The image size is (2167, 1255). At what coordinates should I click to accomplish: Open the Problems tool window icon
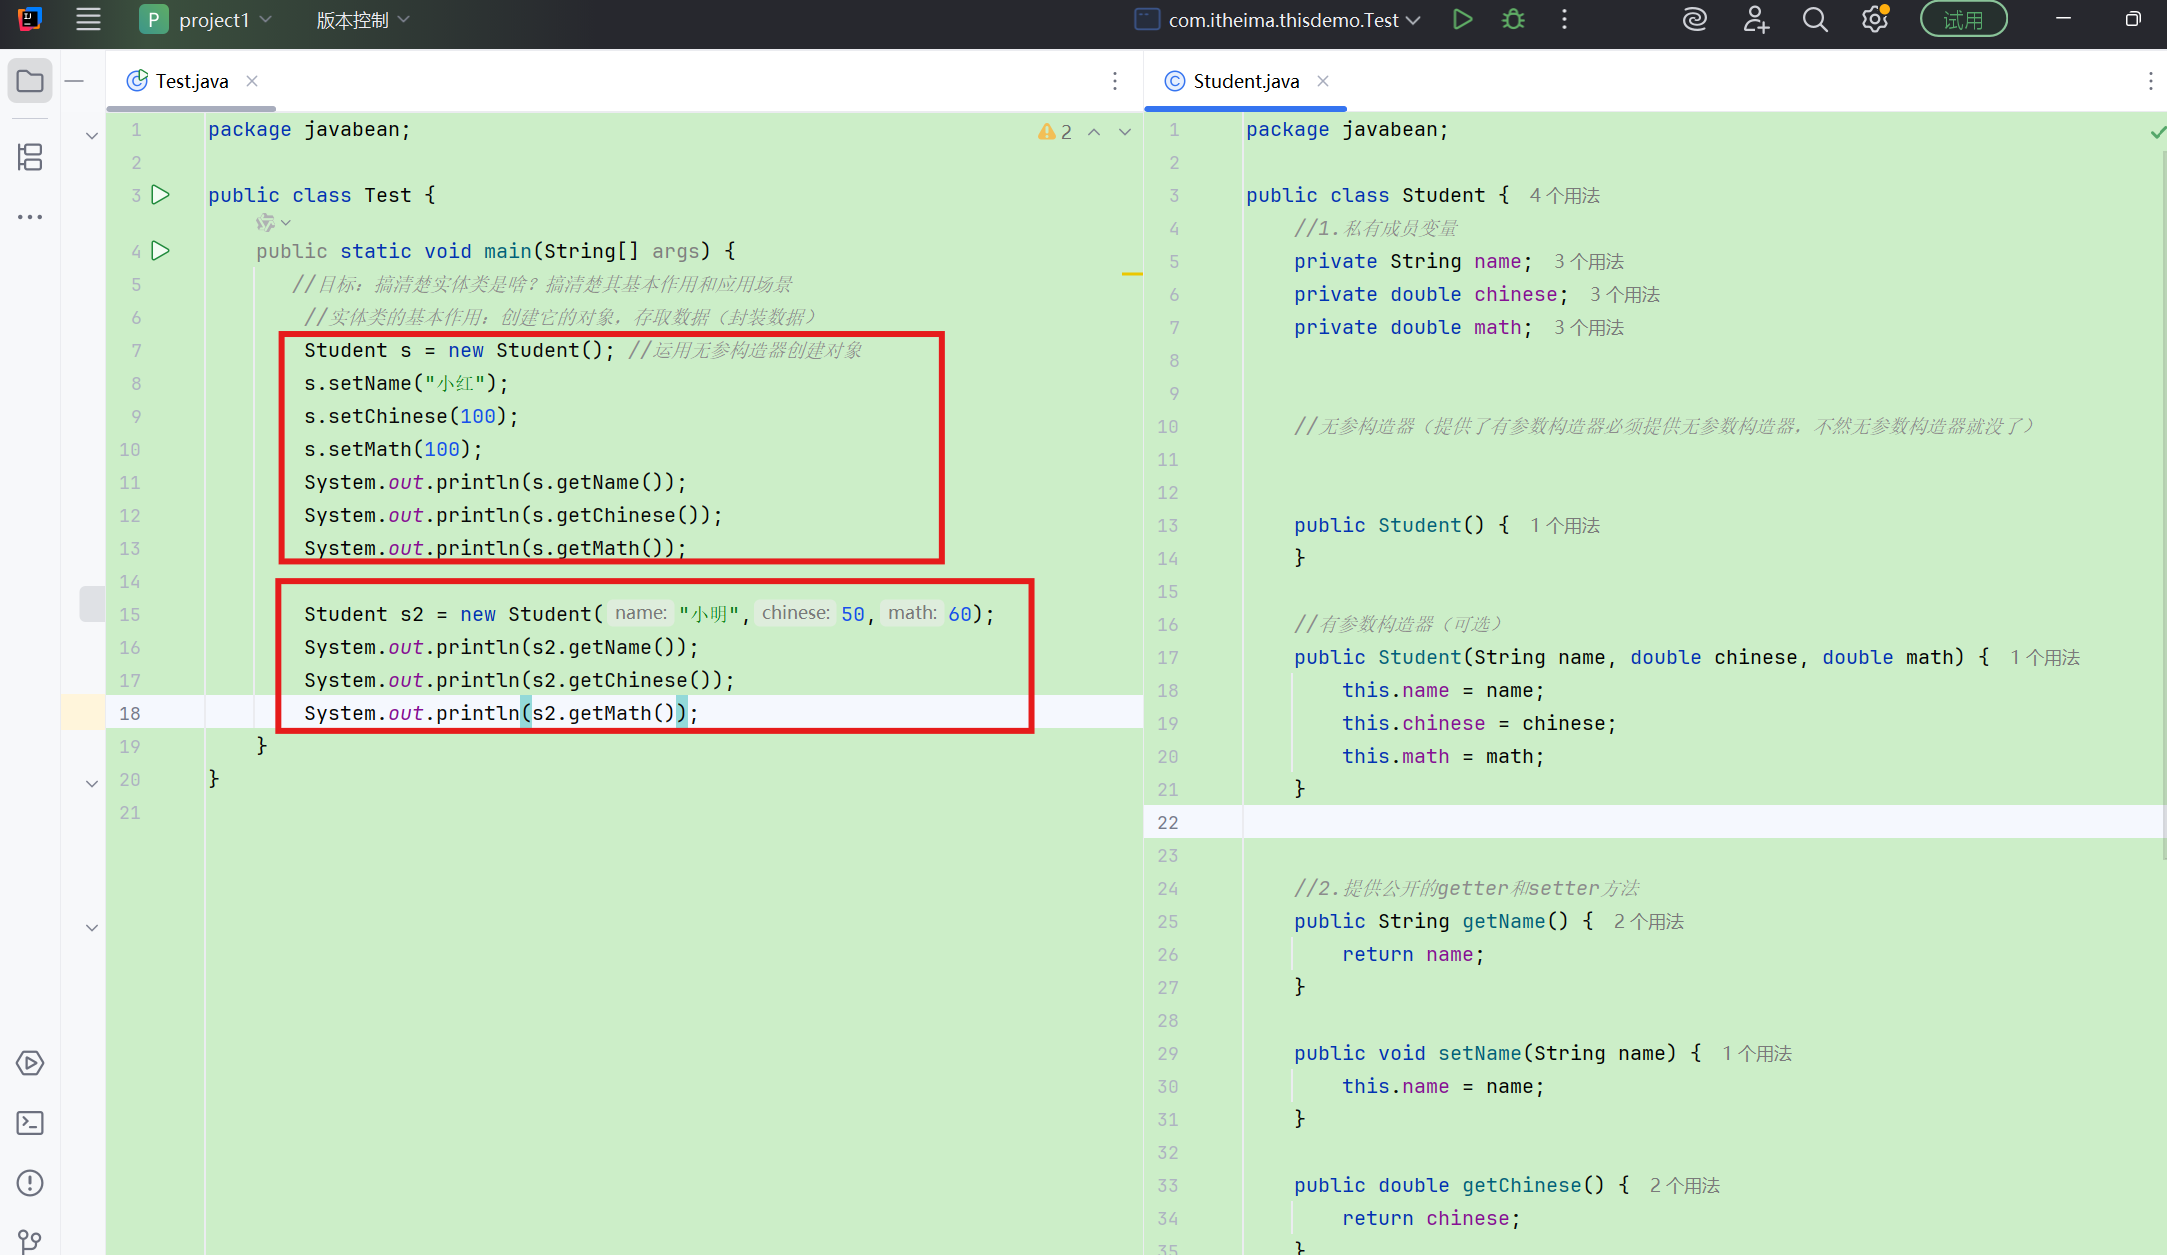click(x=30, y=1183)
